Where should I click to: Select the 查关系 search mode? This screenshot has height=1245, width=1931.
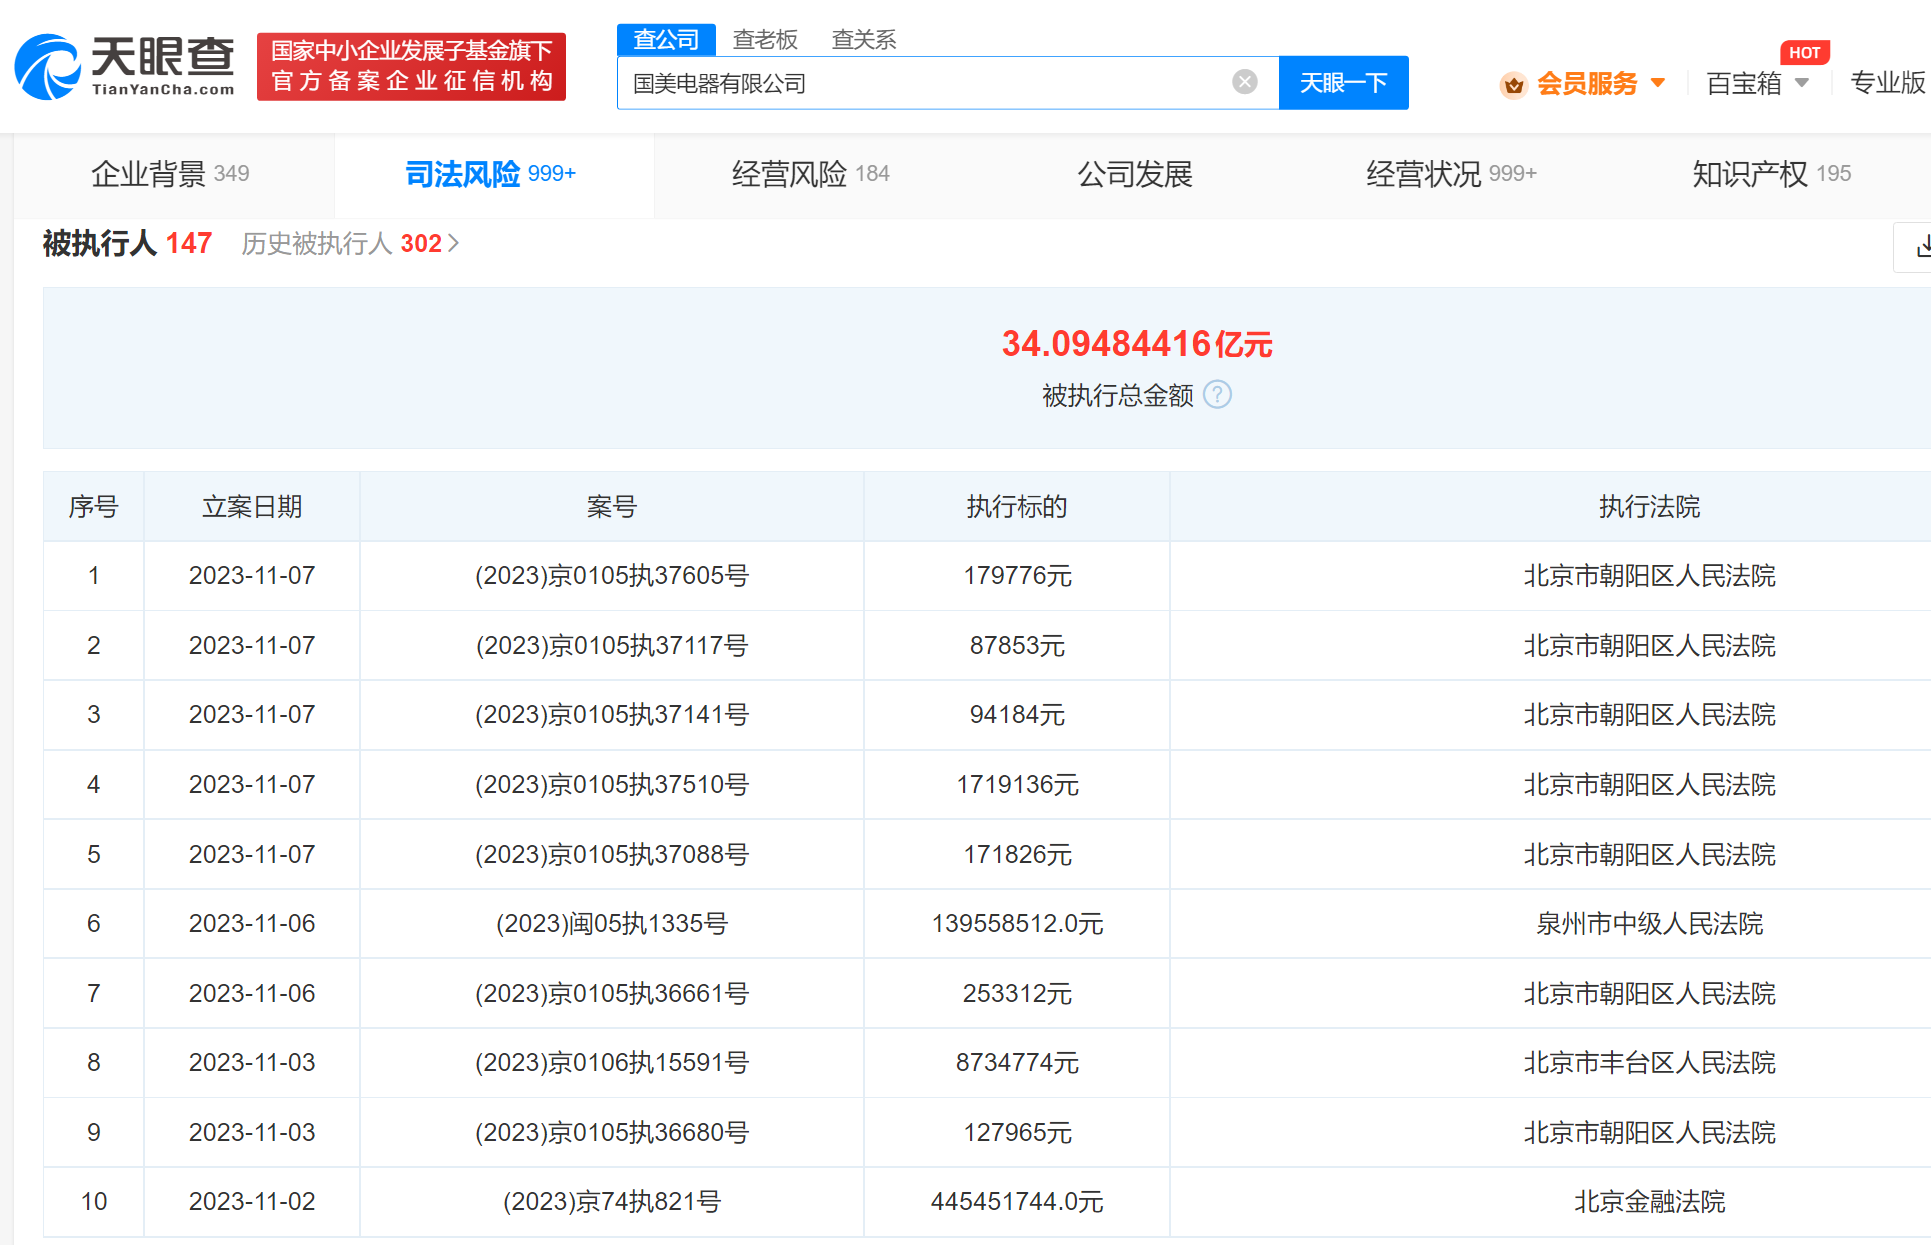(863, 39)
